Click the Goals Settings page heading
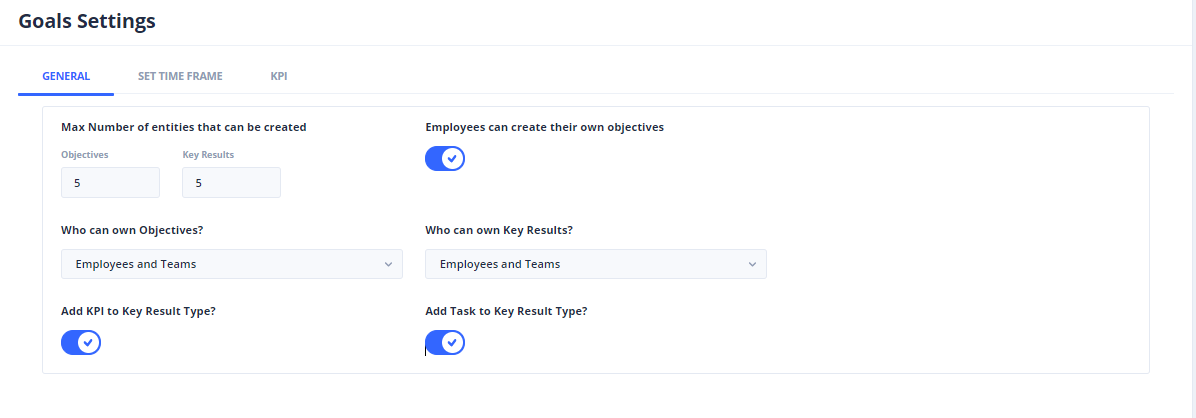1196x418 pixels. [86, 20]
